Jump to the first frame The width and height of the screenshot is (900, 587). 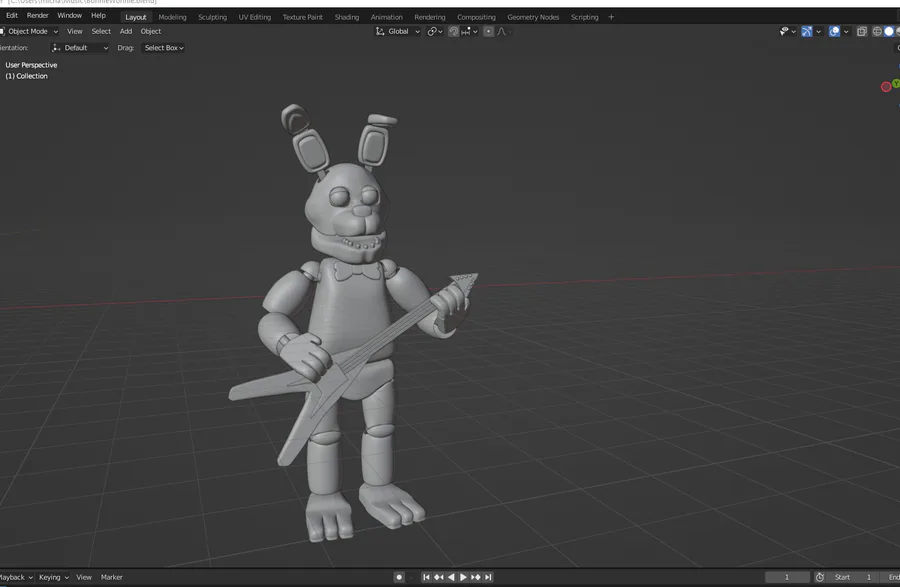tap(426, 577)
